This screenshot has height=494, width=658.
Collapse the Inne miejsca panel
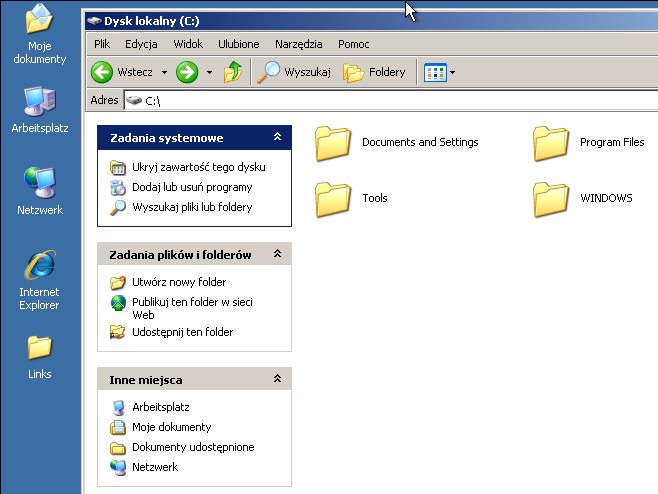click(x=277, y=380)
